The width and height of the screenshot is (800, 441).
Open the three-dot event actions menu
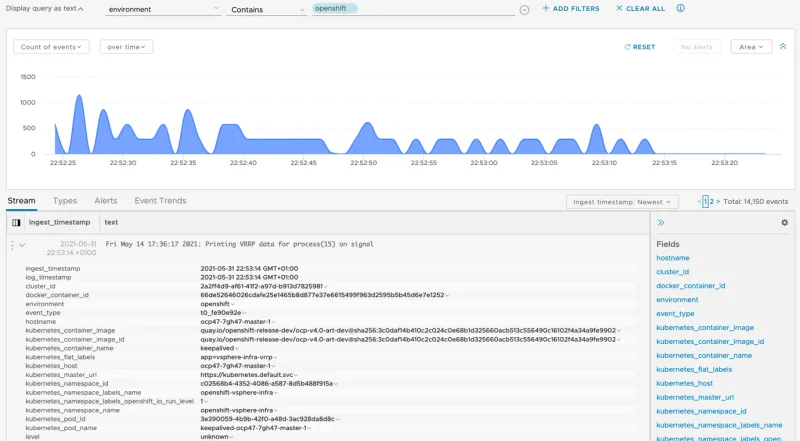click(12, 244)
